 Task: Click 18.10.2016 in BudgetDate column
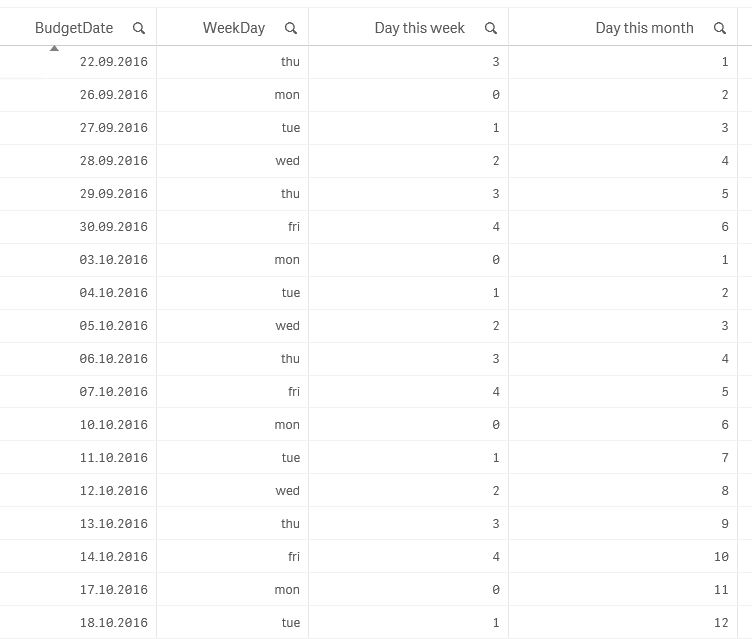click(x=113, y=623)
